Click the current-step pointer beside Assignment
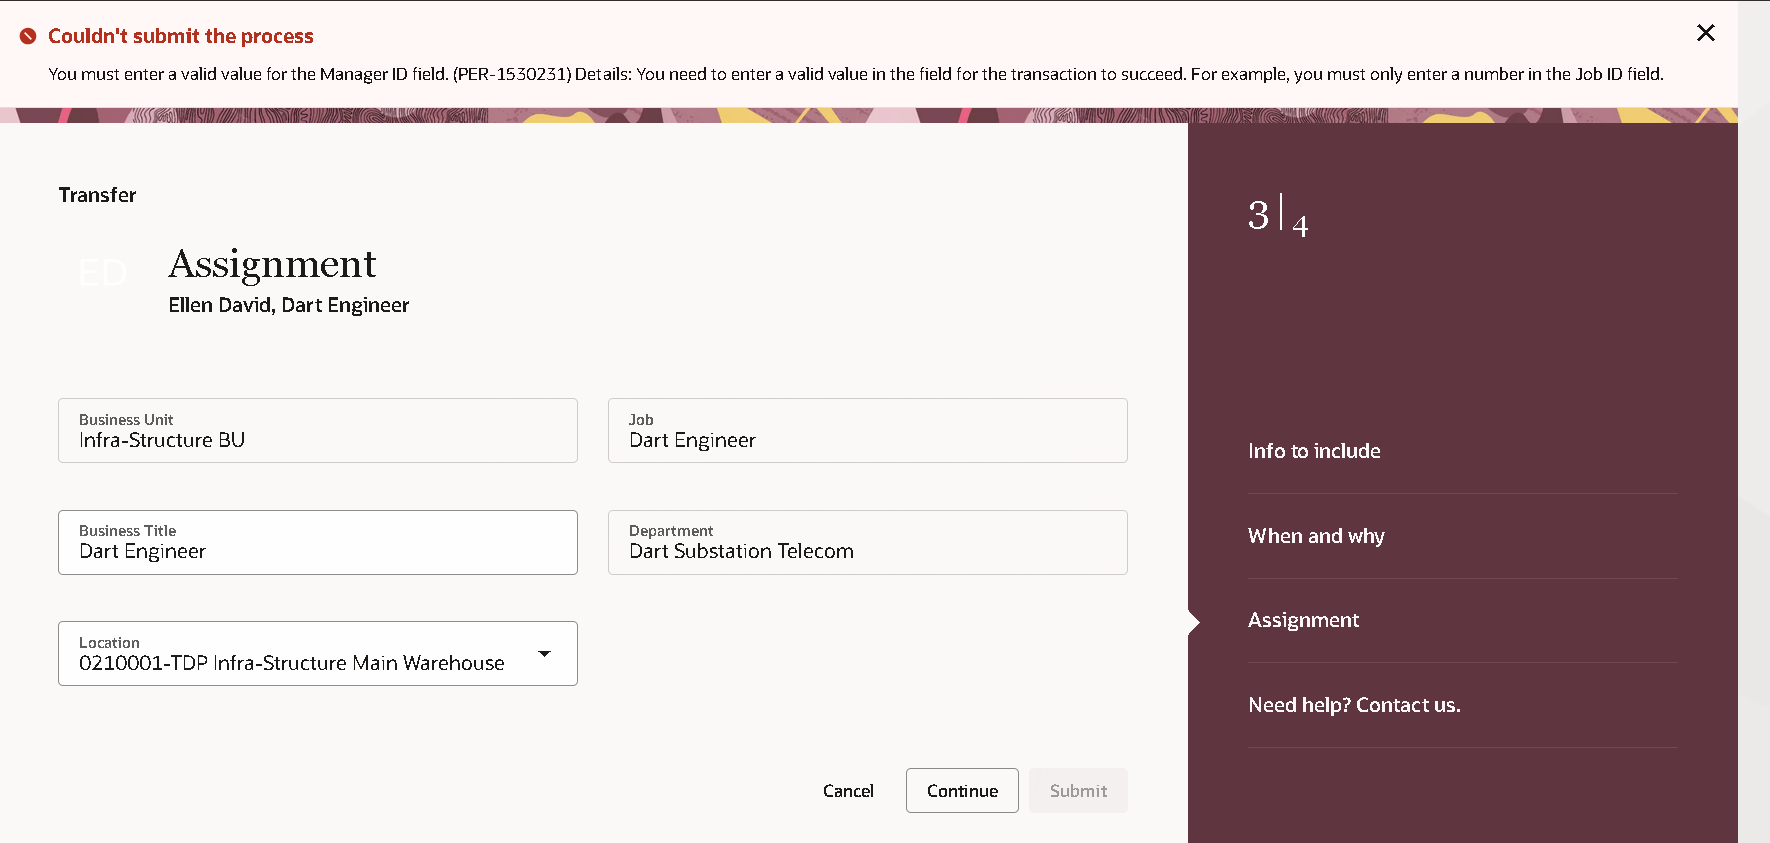 [1194, 622]
